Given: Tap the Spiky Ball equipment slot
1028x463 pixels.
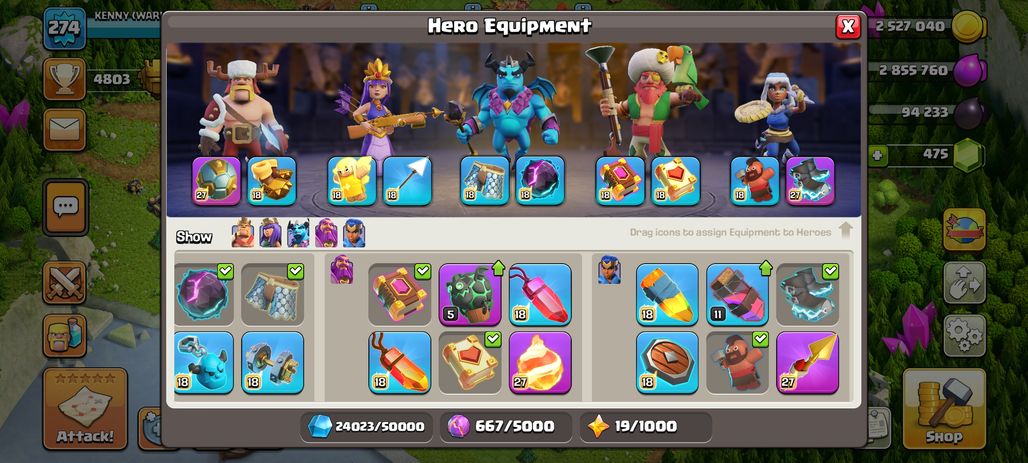Looking at the screenshot, I should (x=216, y=181).
